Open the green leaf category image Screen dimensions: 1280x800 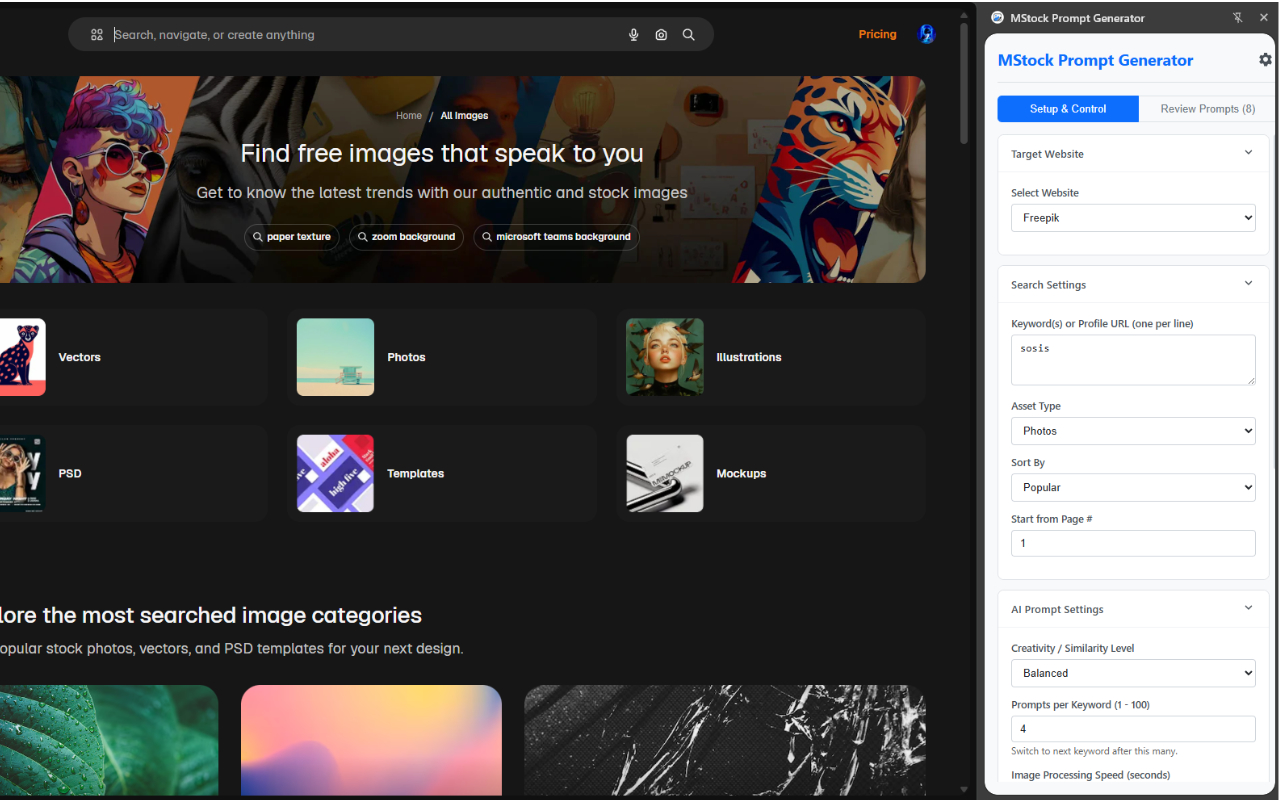coord(109,741)
